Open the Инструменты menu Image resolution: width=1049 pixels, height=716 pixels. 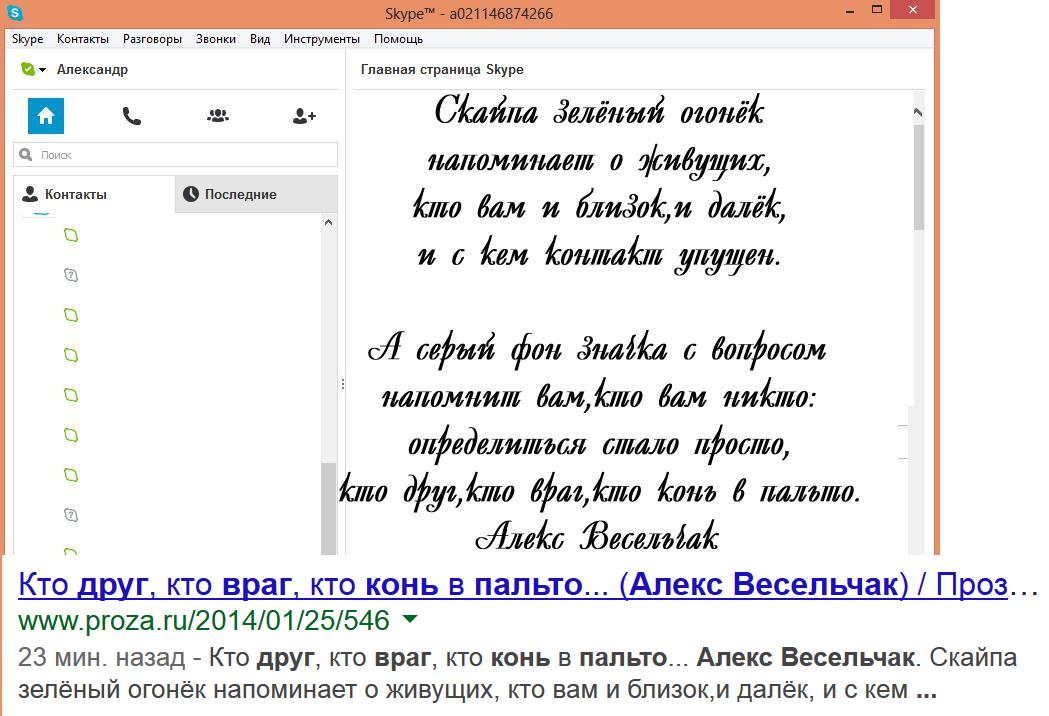click(321, 39)
